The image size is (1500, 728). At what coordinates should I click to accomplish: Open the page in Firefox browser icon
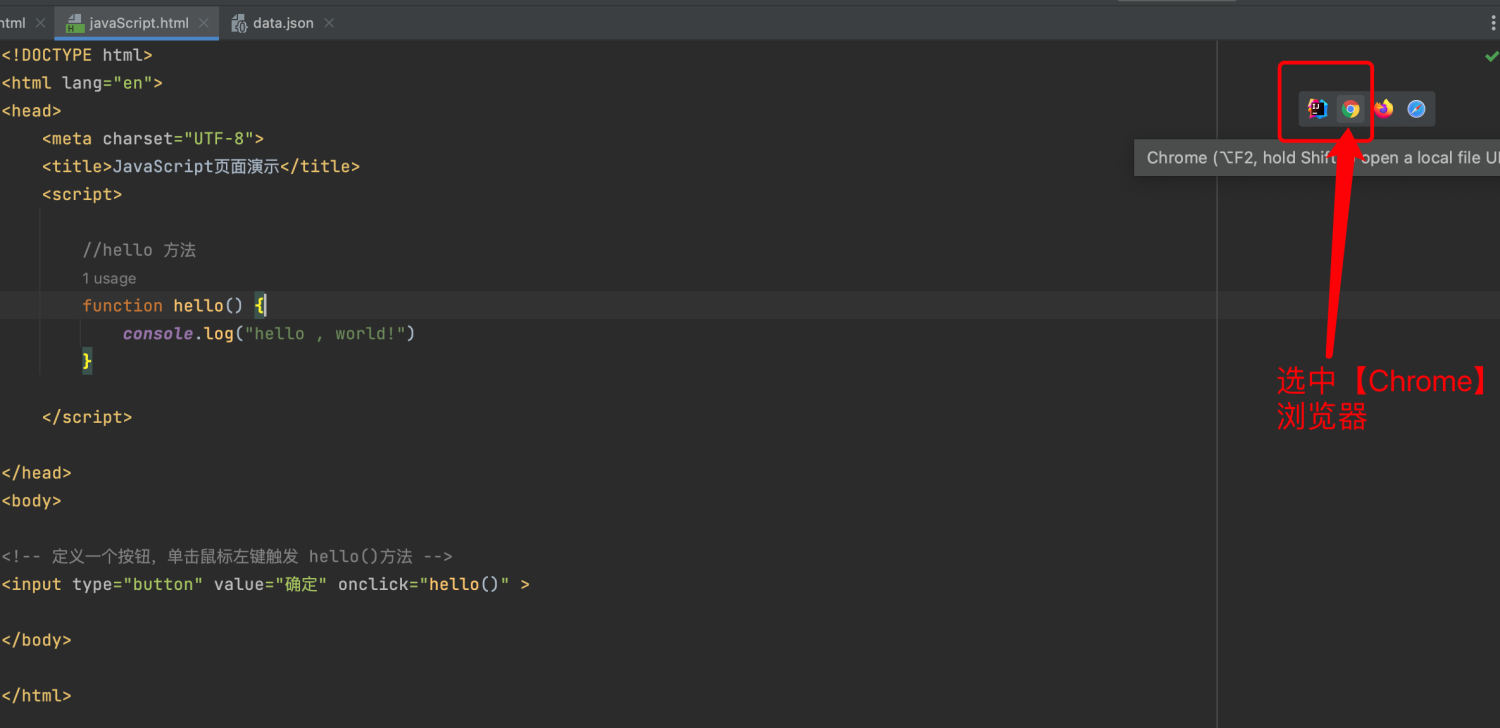pyautogui.click(x=1384, y=109)
